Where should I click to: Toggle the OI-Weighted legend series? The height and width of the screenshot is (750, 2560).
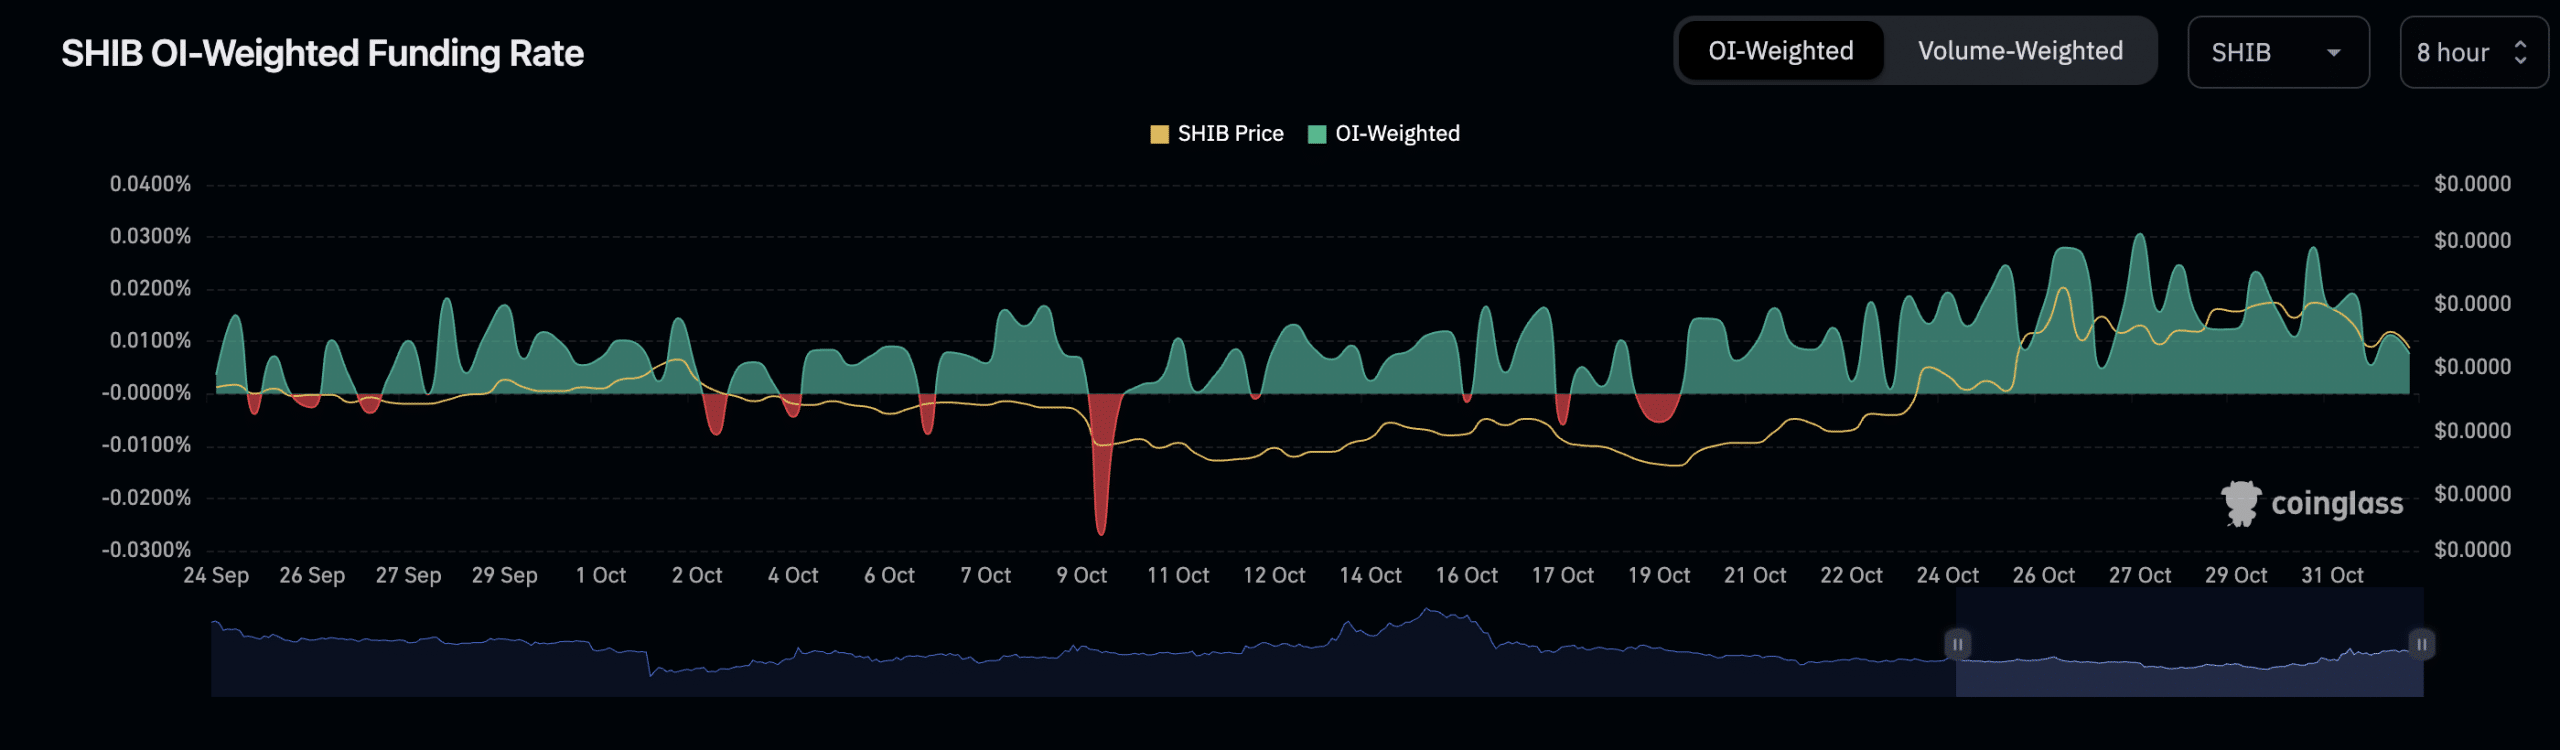point(1384,134)
